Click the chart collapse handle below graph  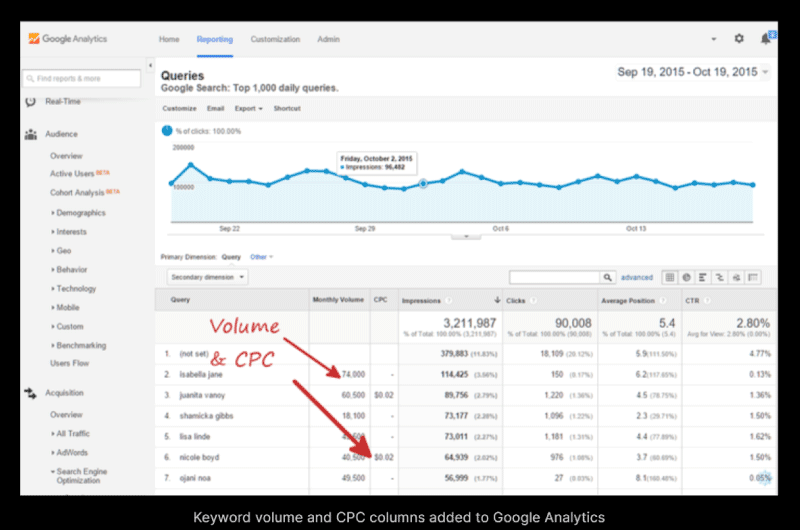point(466,237)
